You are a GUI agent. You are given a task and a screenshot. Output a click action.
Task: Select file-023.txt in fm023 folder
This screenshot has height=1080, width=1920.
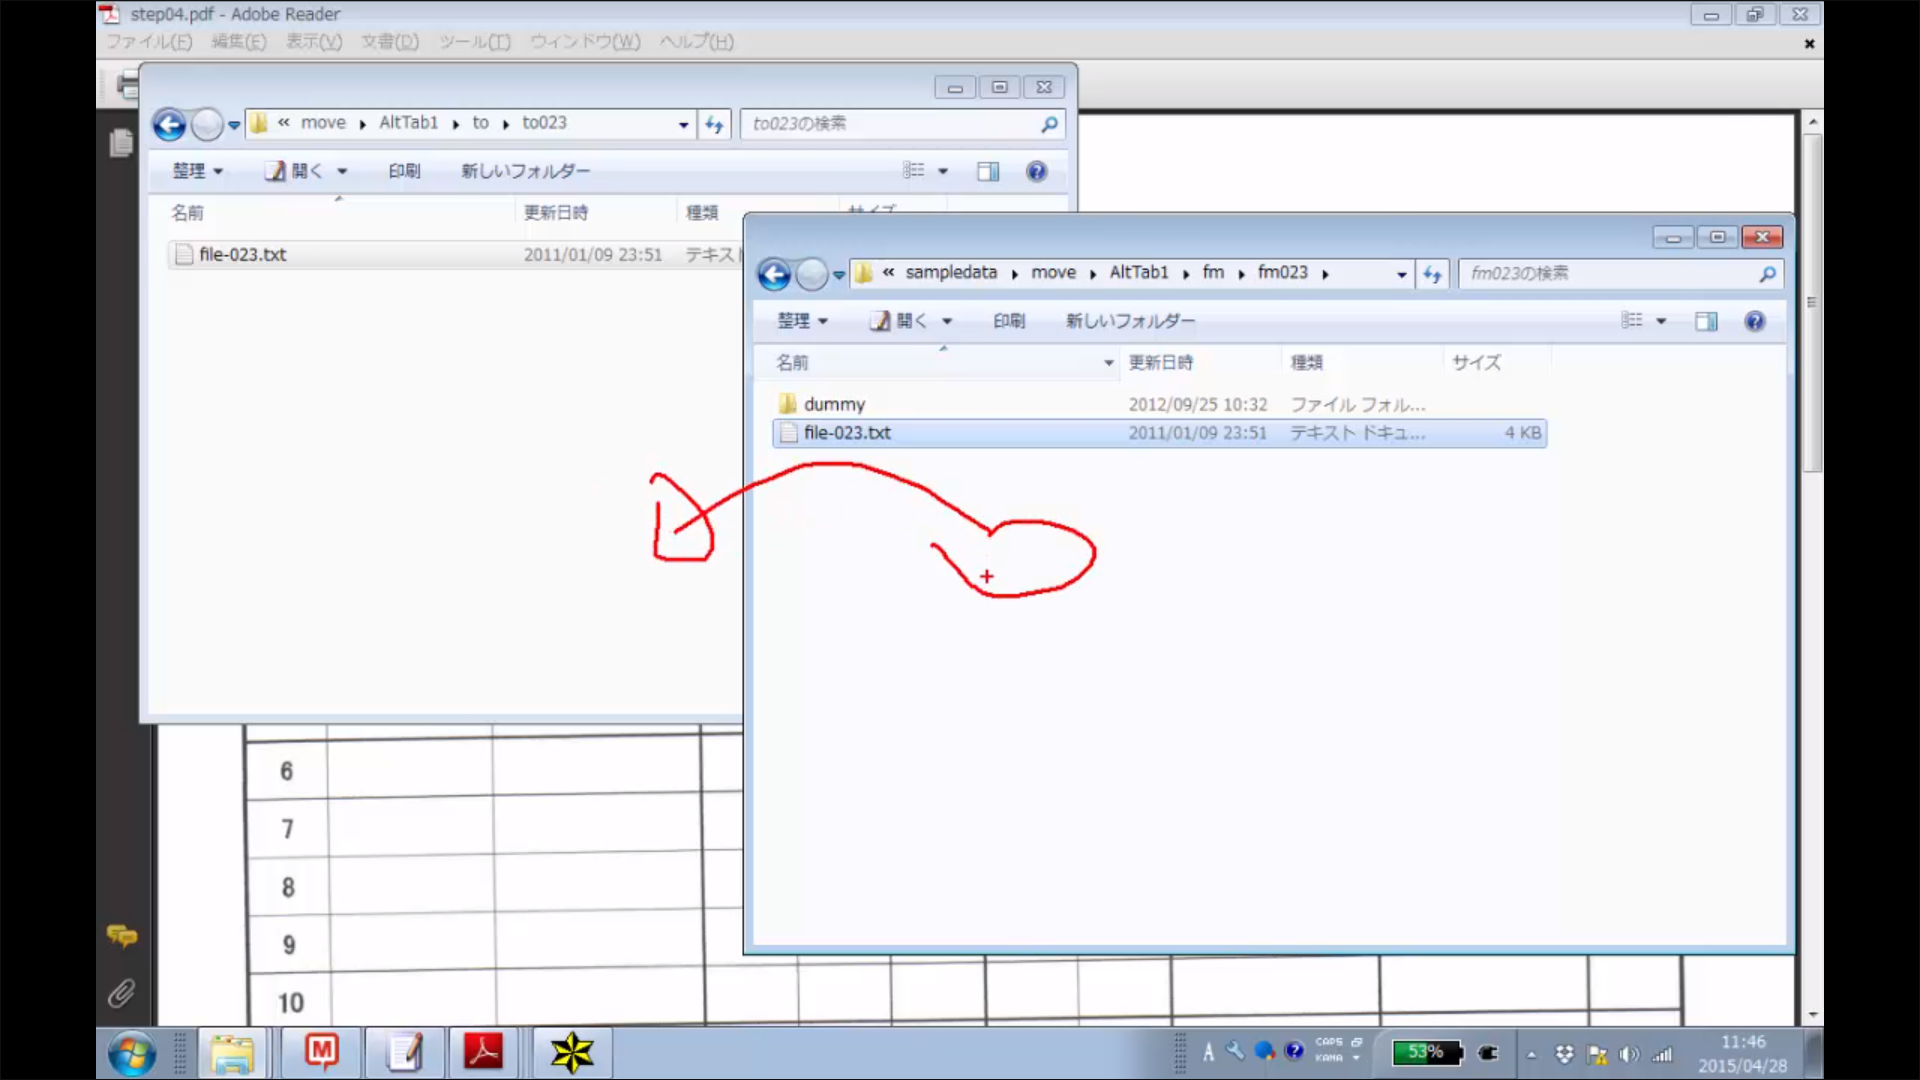coord(847,433)
